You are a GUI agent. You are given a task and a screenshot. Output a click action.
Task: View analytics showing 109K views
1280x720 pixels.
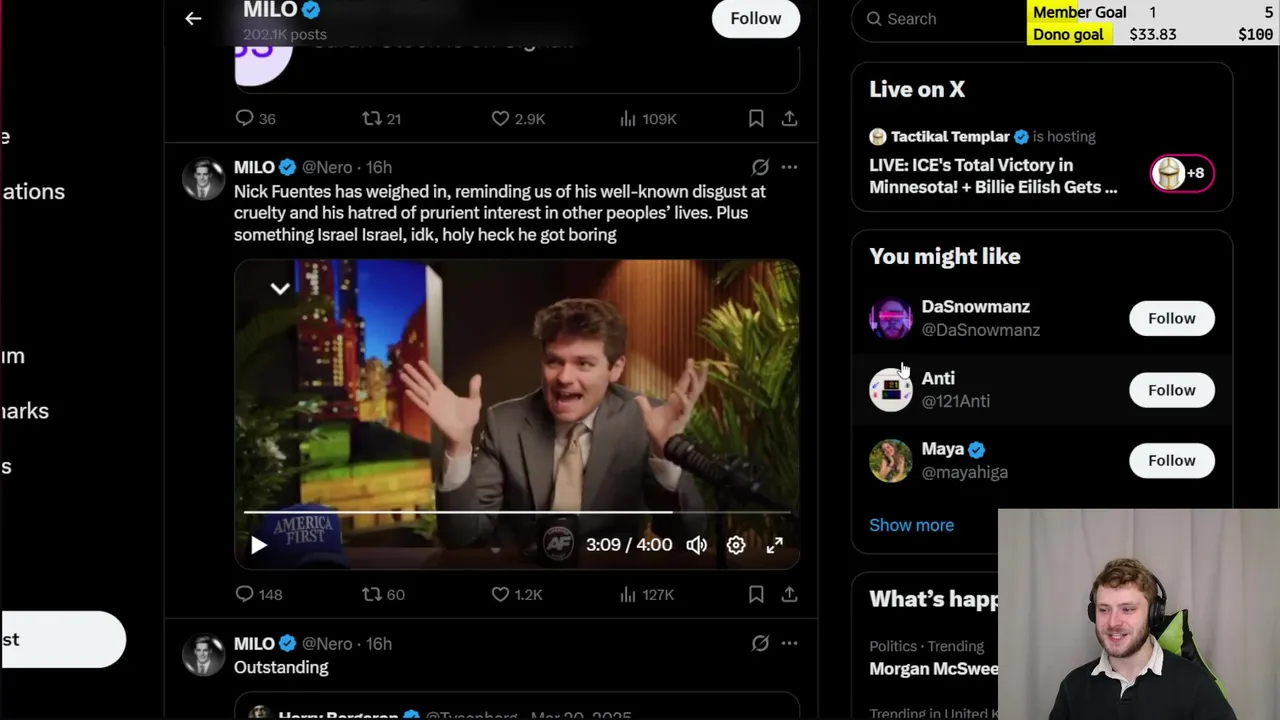(648, 118)
